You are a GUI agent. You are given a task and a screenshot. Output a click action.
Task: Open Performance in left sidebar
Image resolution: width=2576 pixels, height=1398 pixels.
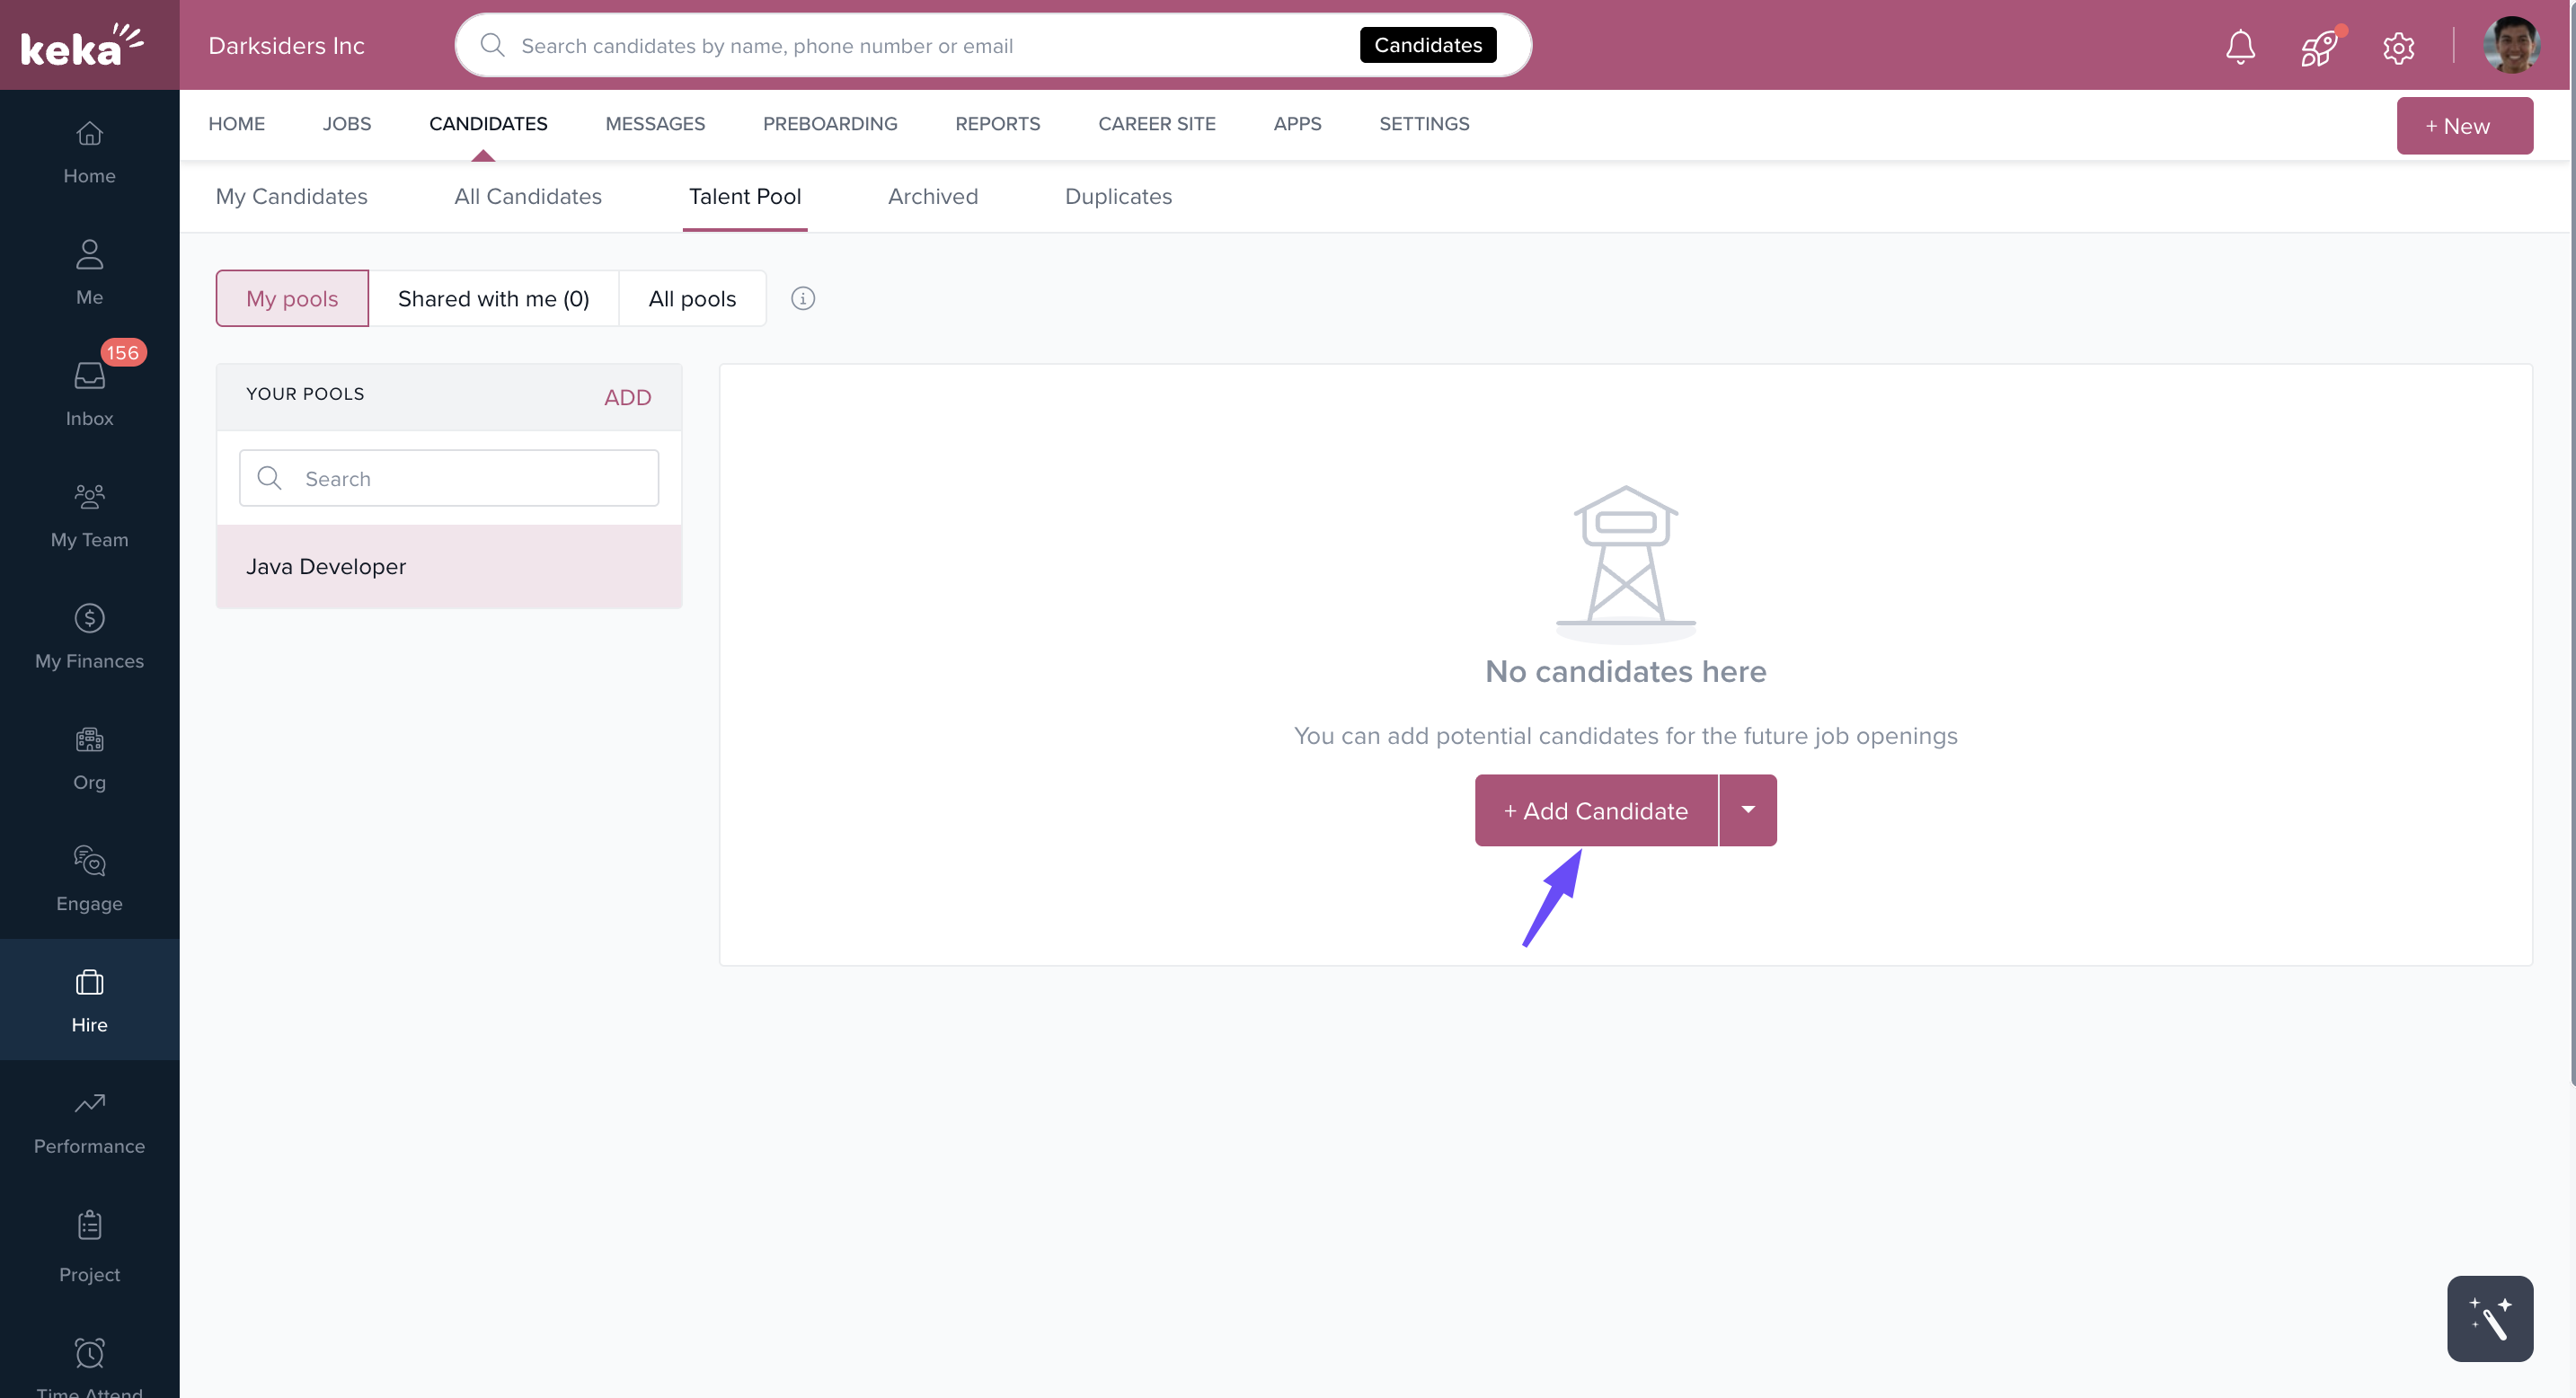coord(89,1121)
